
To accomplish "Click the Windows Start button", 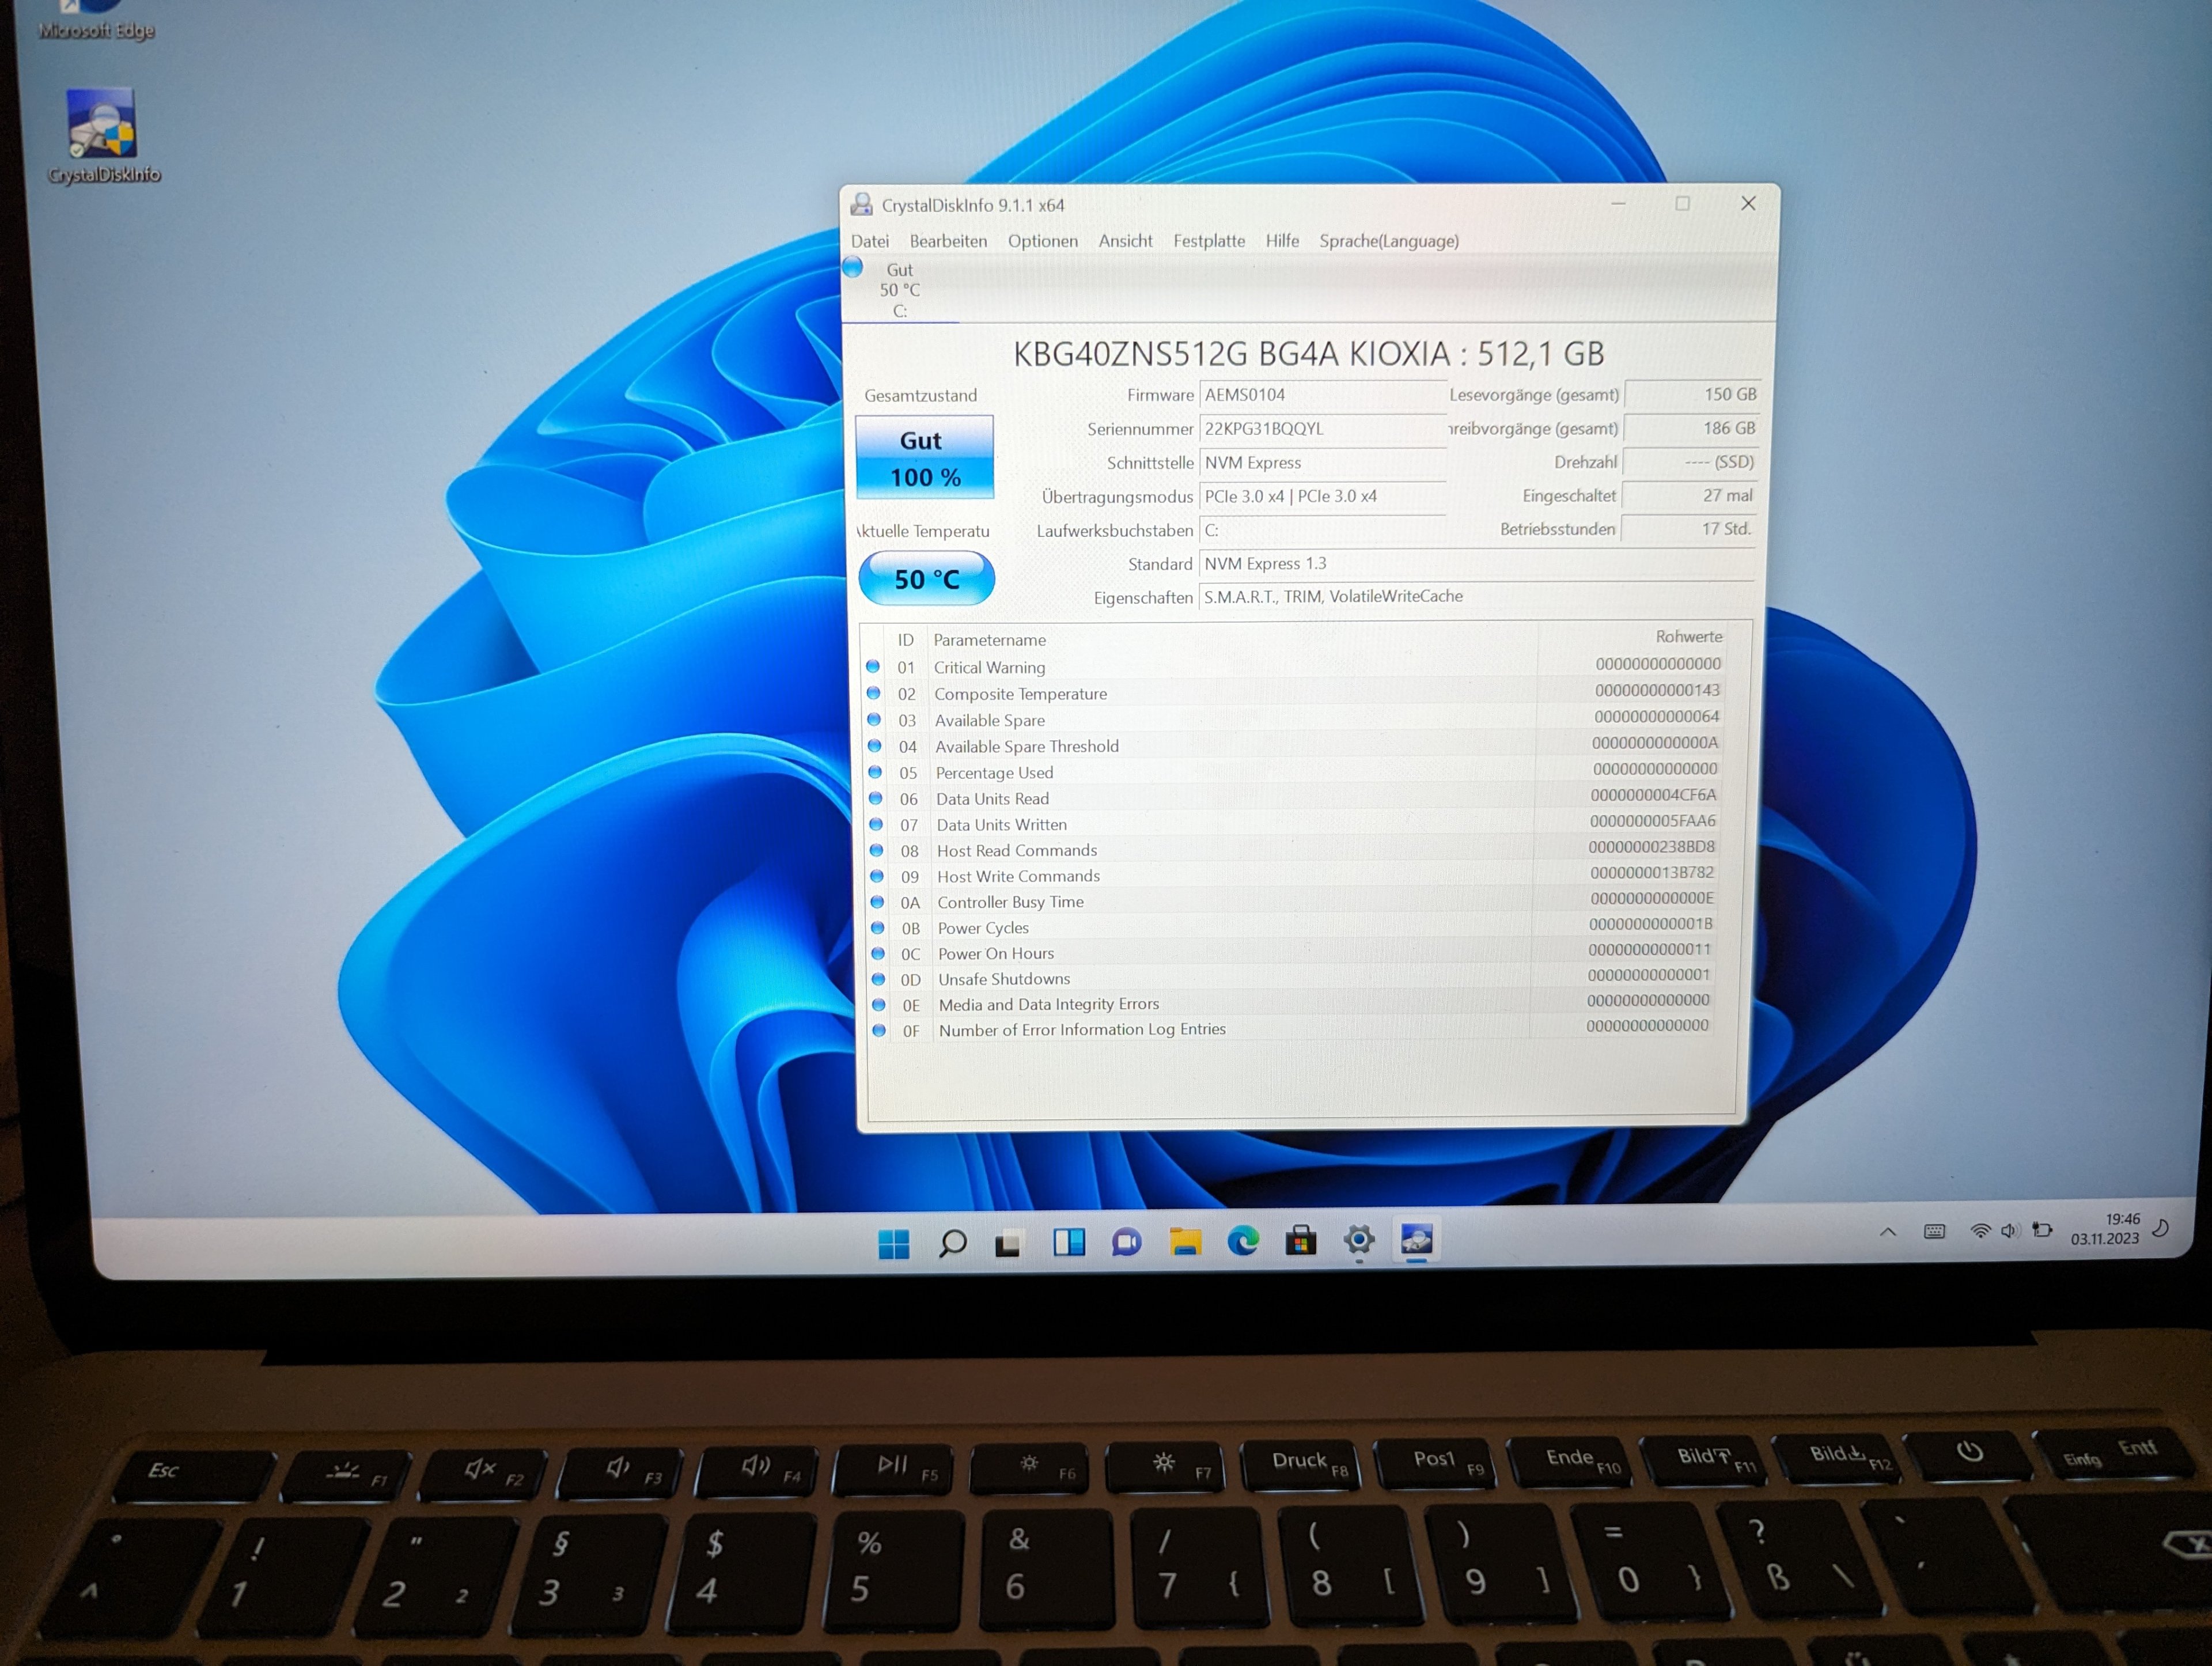I will [893, 1243].
